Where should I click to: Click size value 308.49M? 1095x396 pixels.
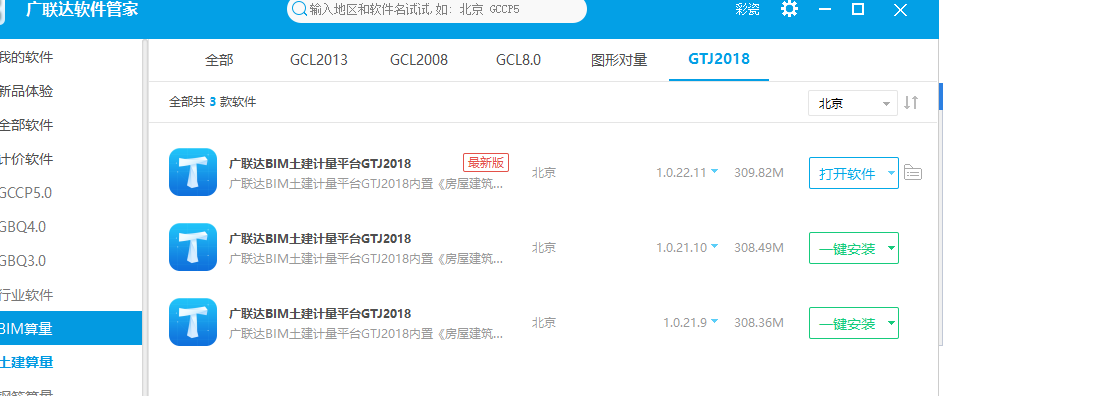[759, 247]
